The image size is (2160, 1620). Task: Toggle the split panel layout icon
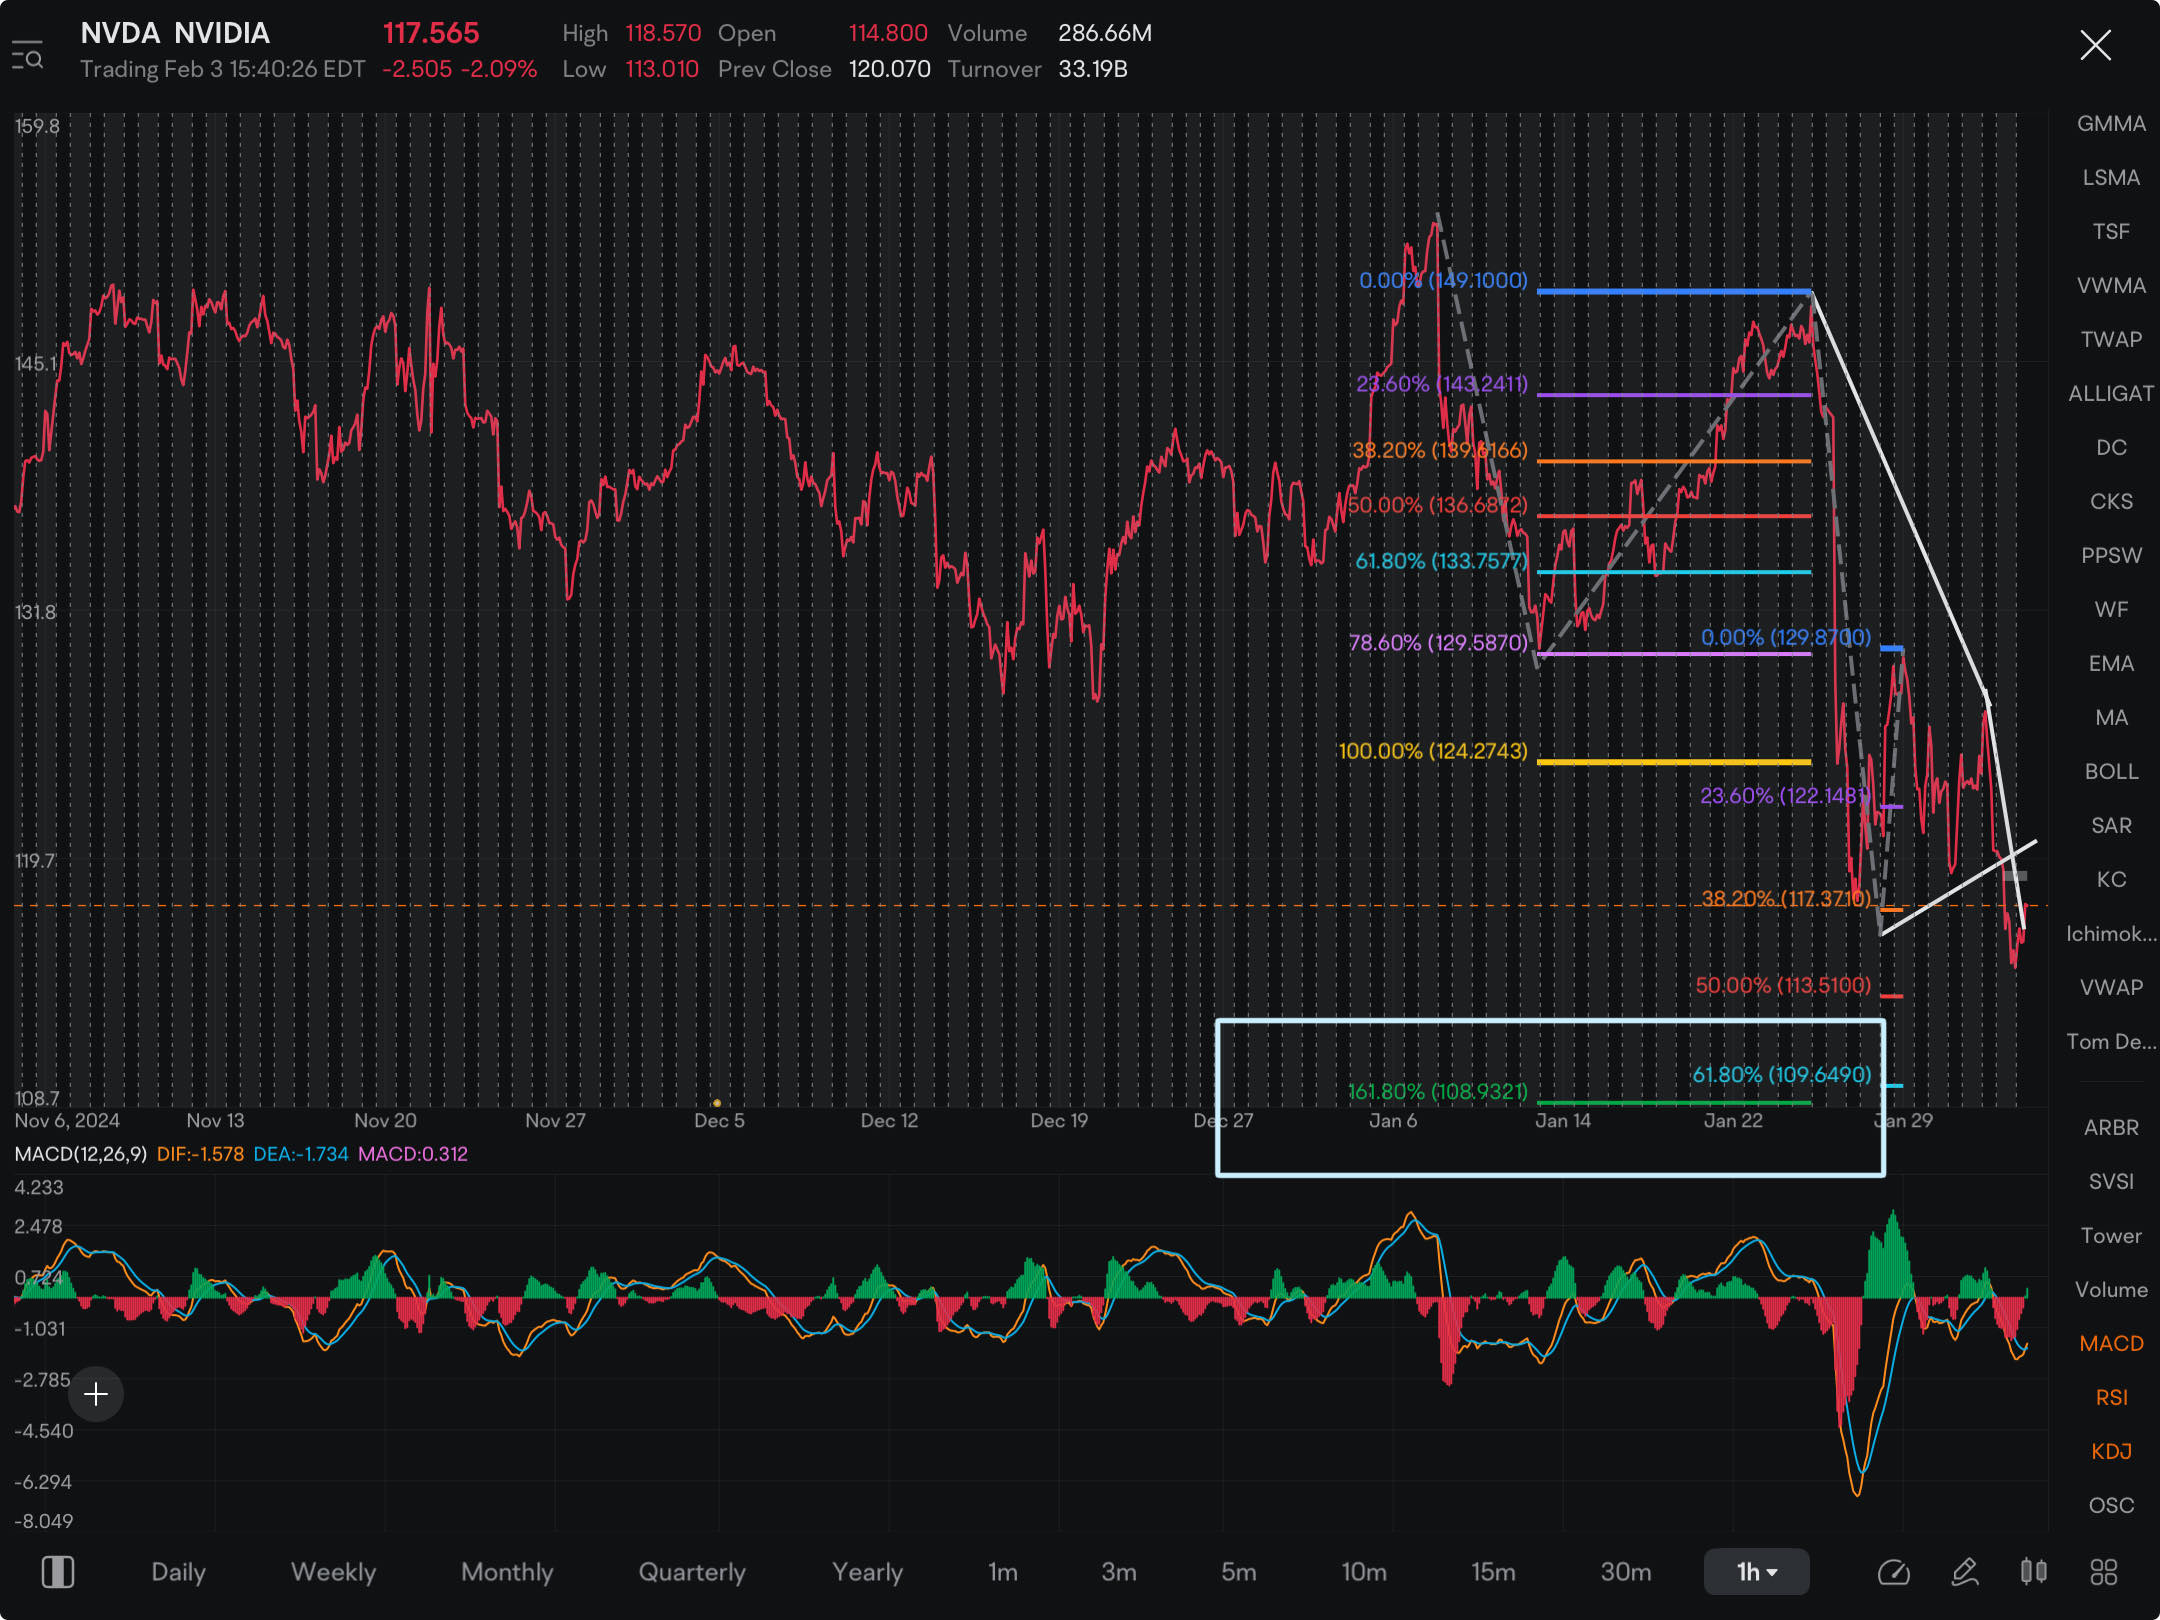[58, 1571]
